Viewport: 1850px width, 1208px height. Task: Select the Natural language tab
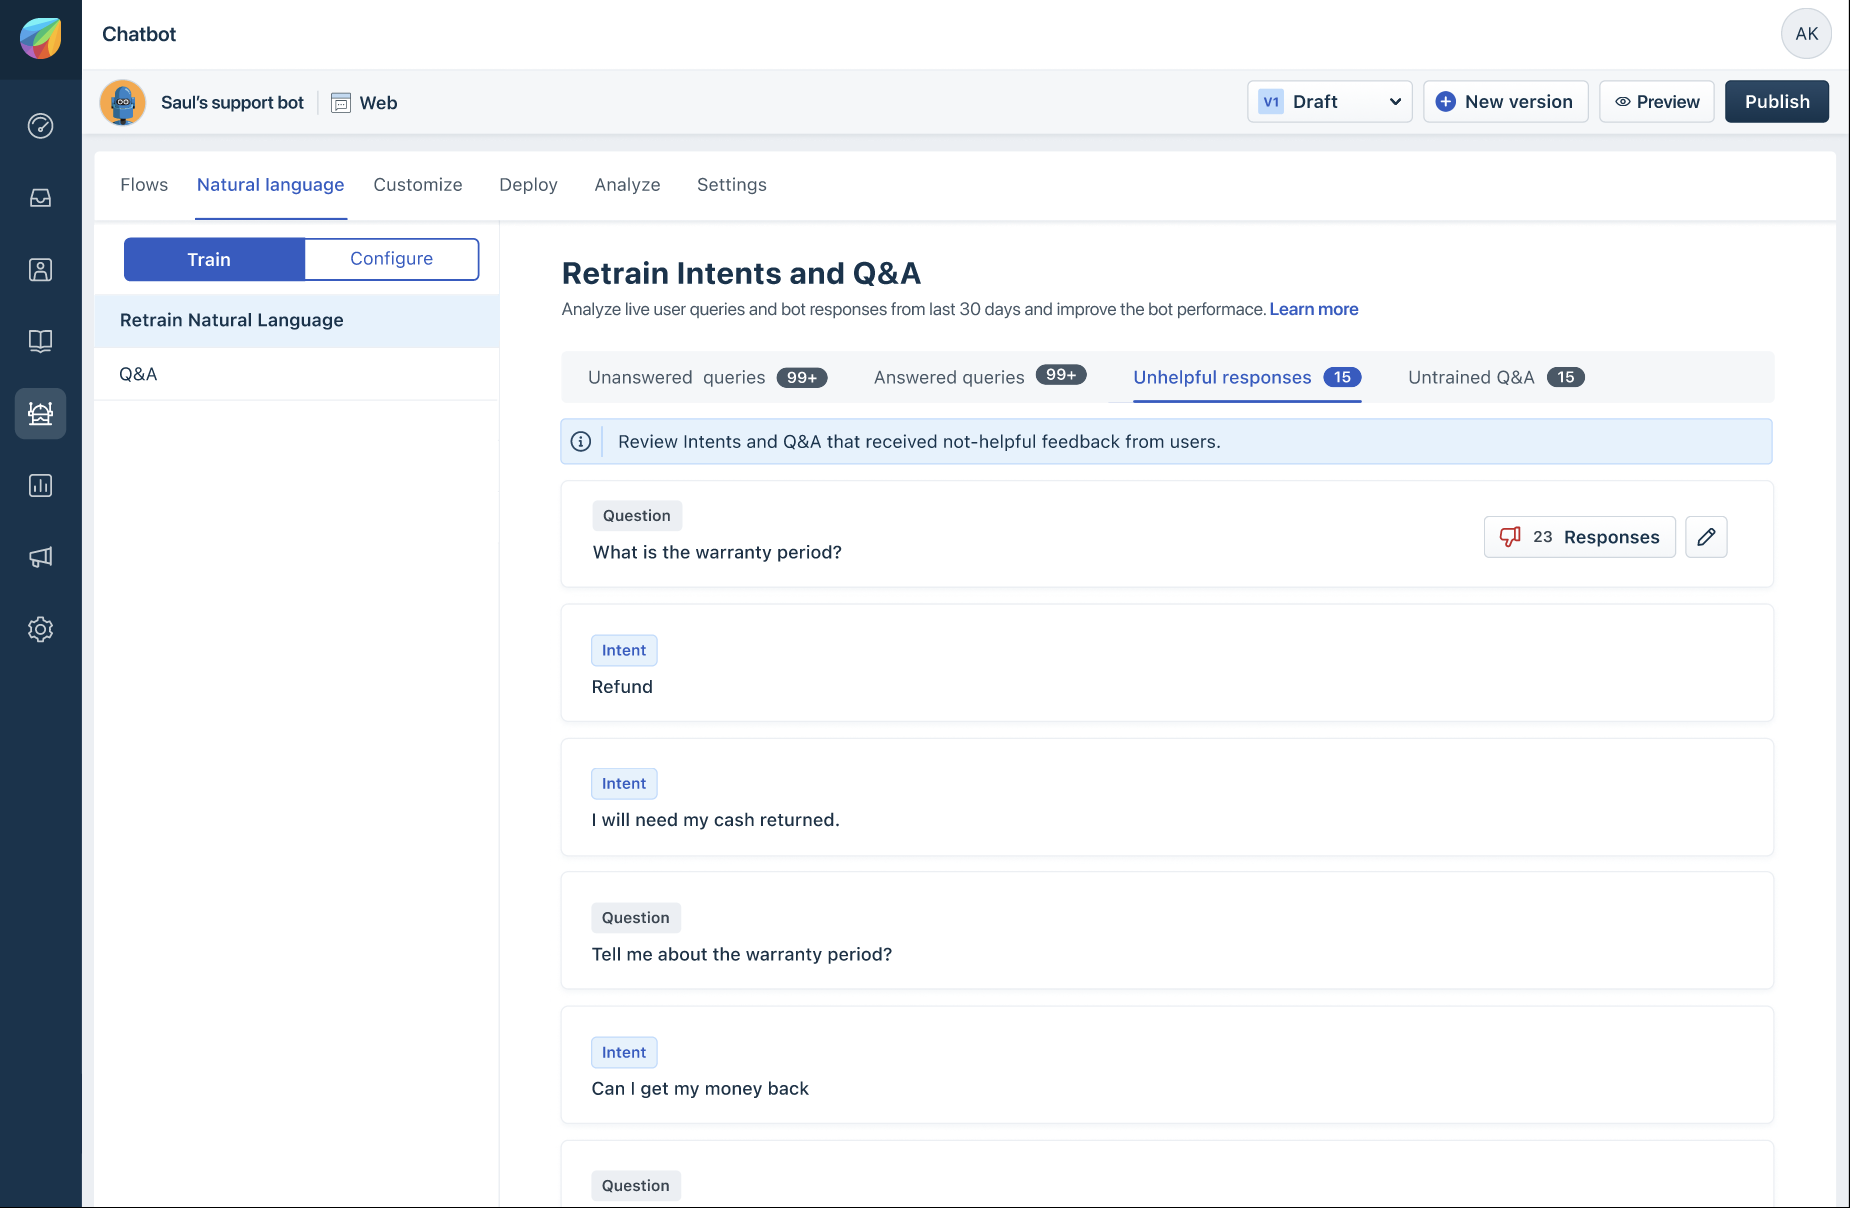(270, 185)
